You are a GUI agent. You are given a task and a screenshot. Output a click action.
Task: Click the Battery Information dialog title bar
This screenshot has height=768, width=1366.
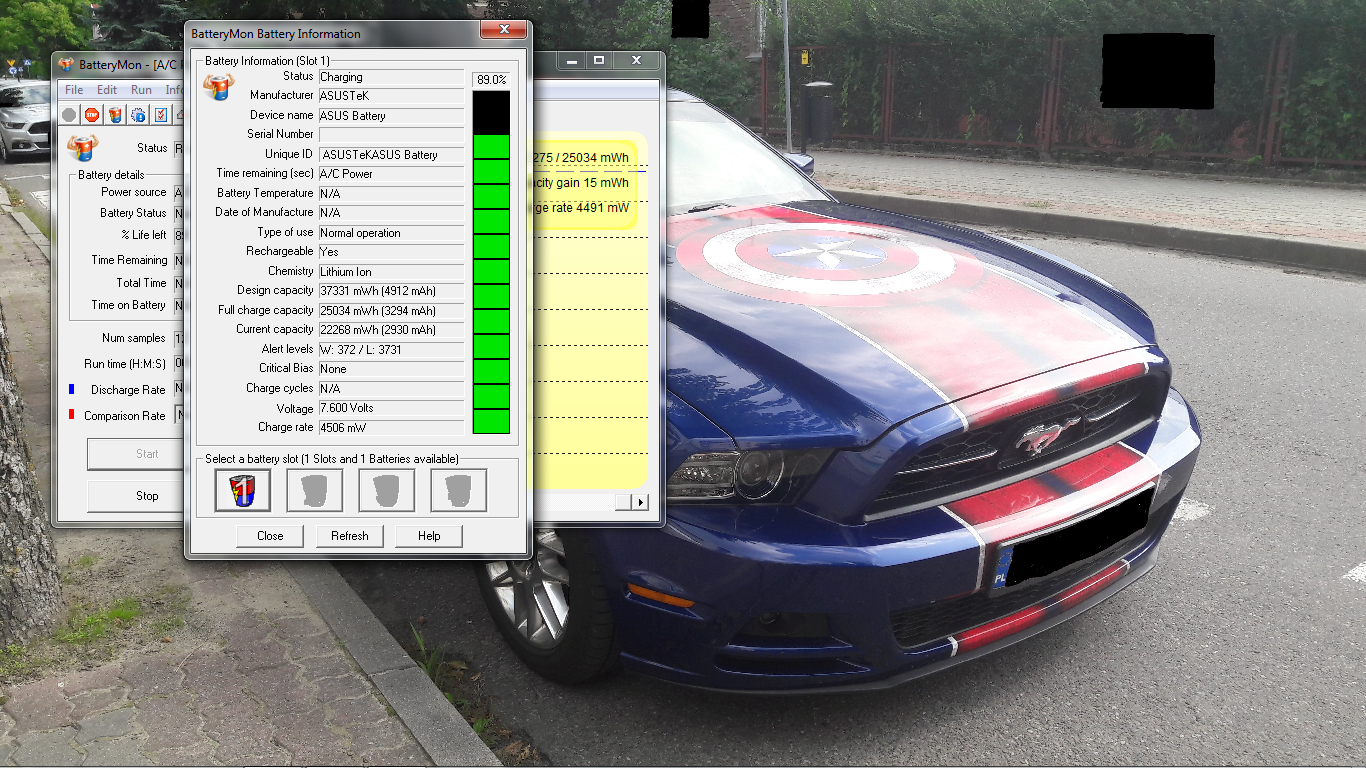coord(358,33)
